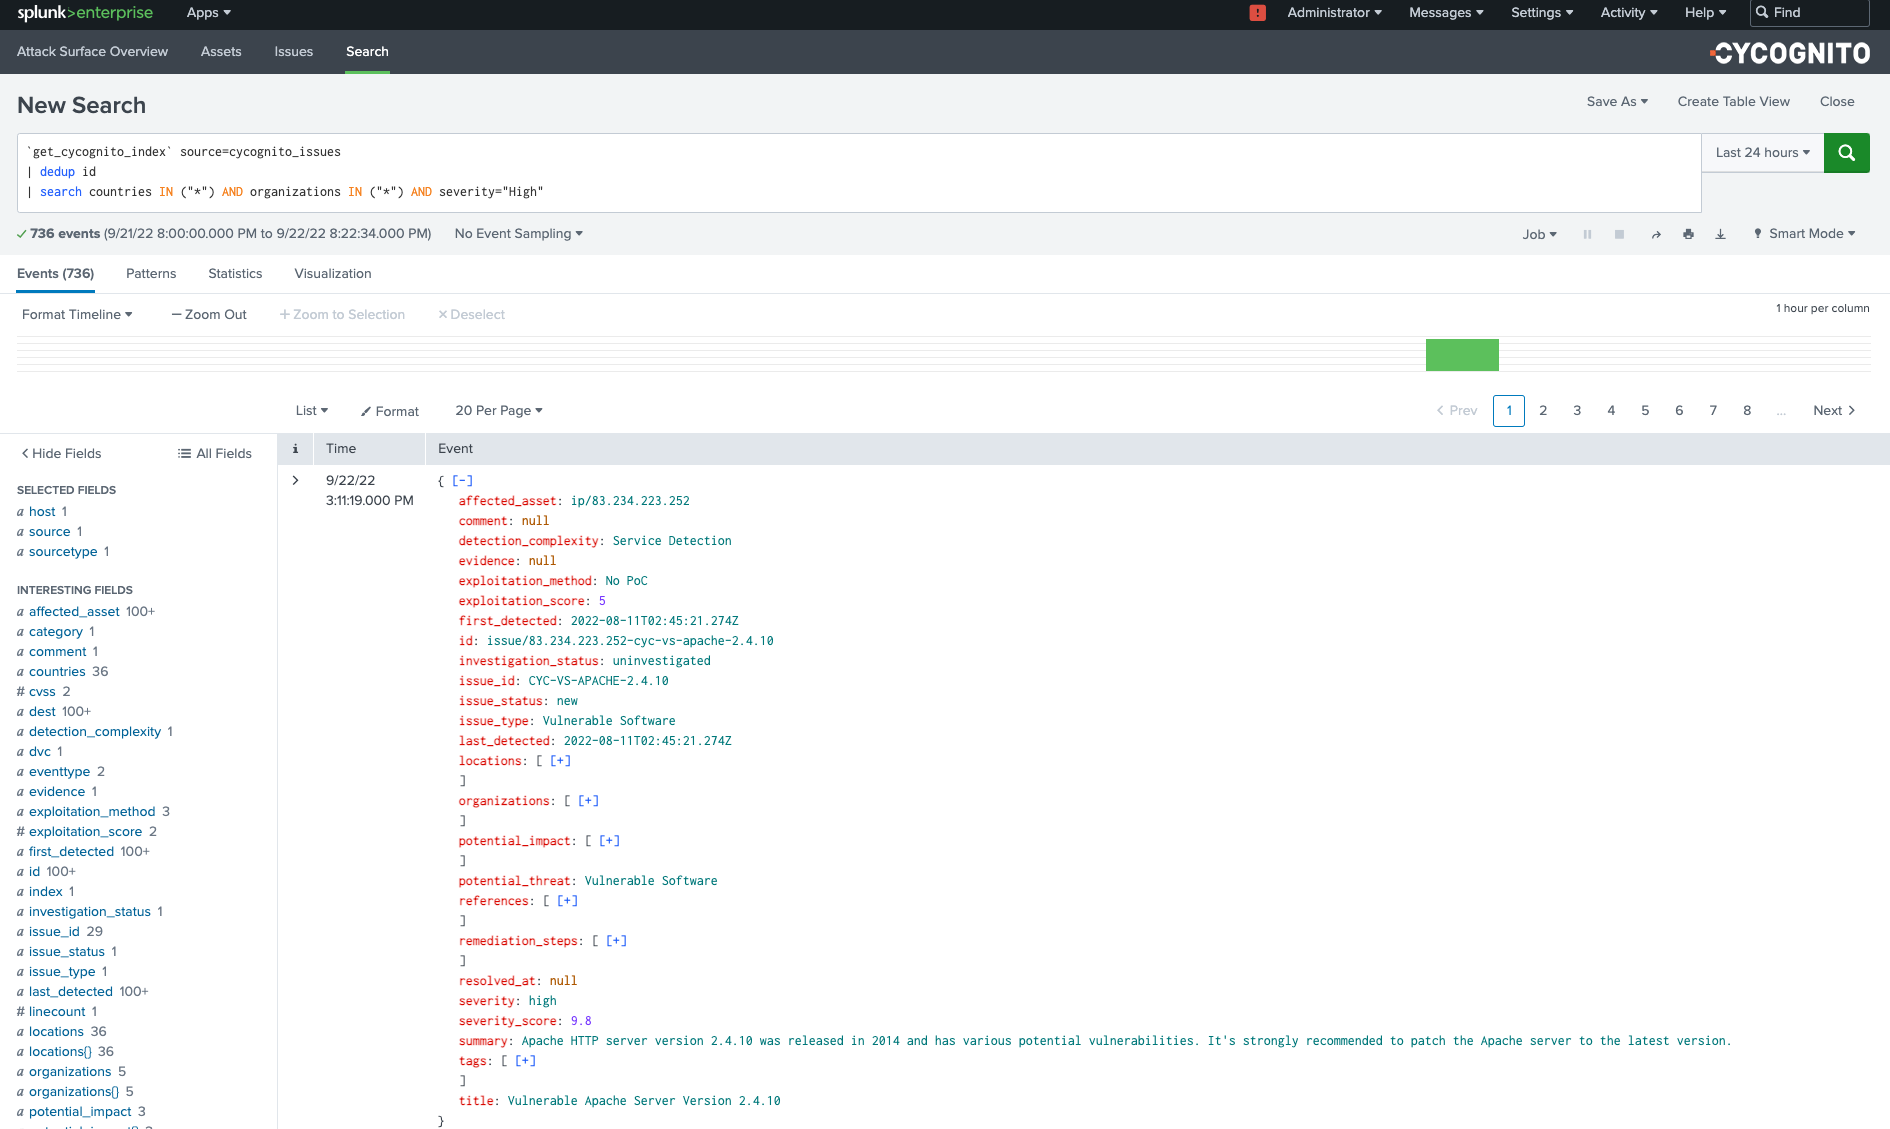Select the host field
The width and height of the screenshot is (1890, 1129).
(42, 512)
